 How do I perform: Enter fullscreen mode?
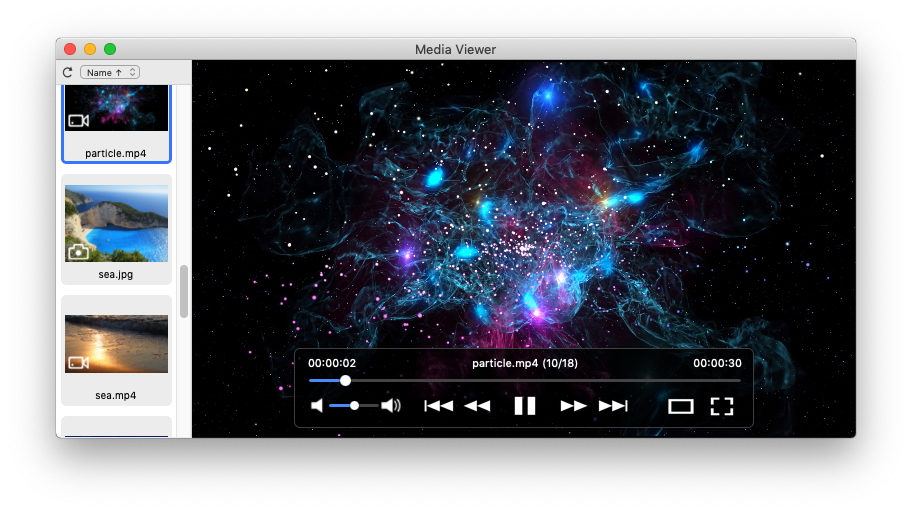coord(722,406)
